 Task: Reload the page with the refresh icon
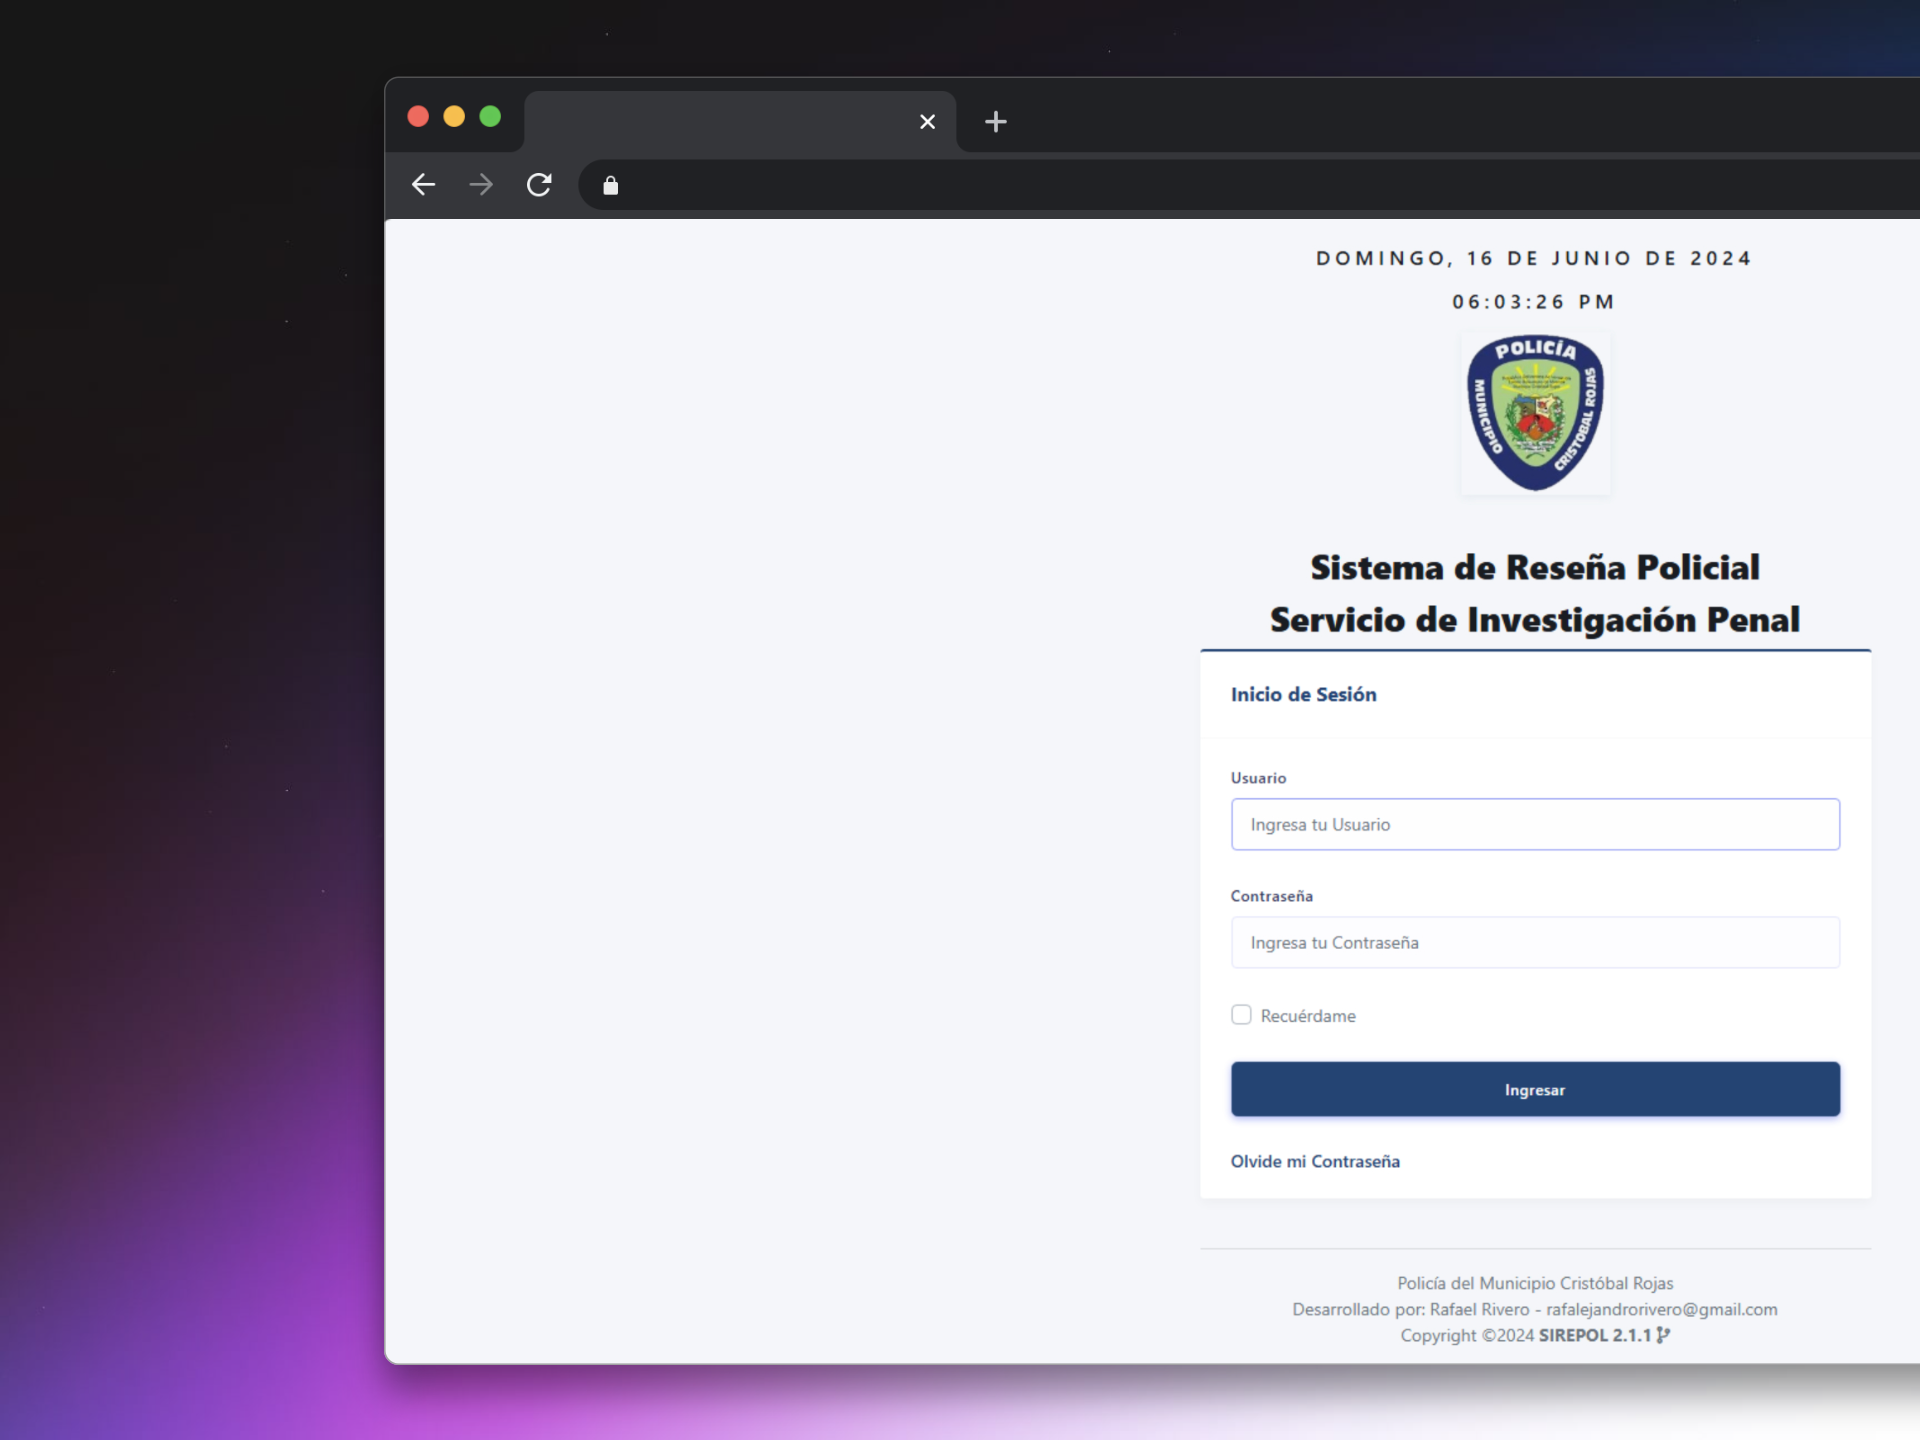(x=539, y=185)
